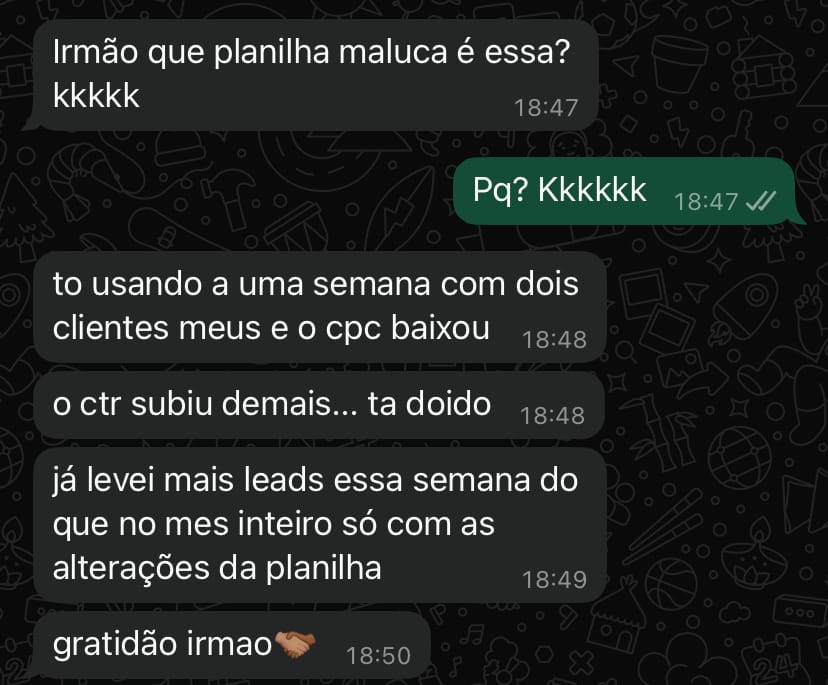828x685 pixels.
Task: Tap the text 'que no mes inteiro'
Action: point(193,524)
